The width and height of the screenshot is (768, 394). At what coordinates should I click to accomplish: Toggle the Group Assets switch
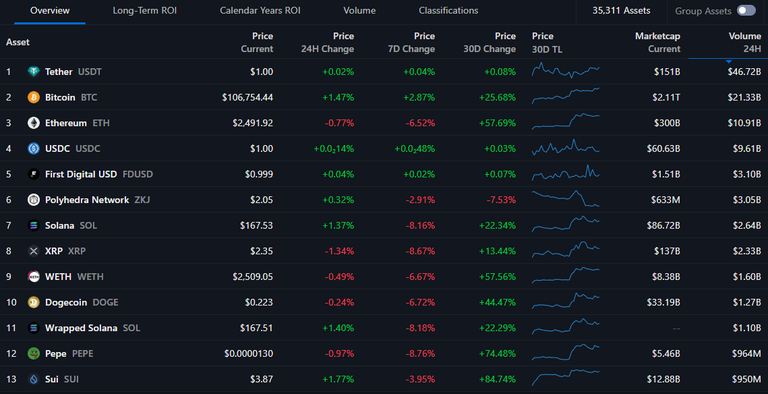point(746,10)
